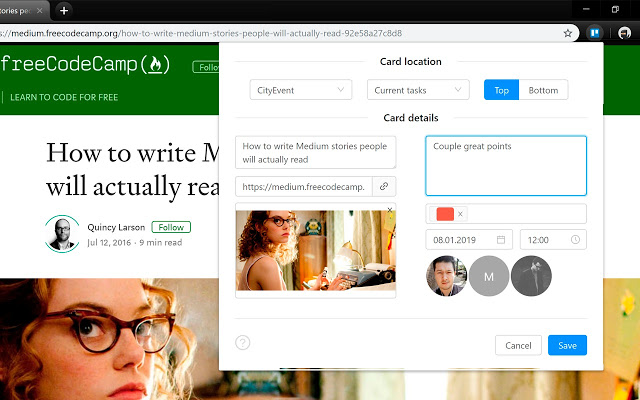
Task: Click the freeCodeCamp site title
Action: 84,64
